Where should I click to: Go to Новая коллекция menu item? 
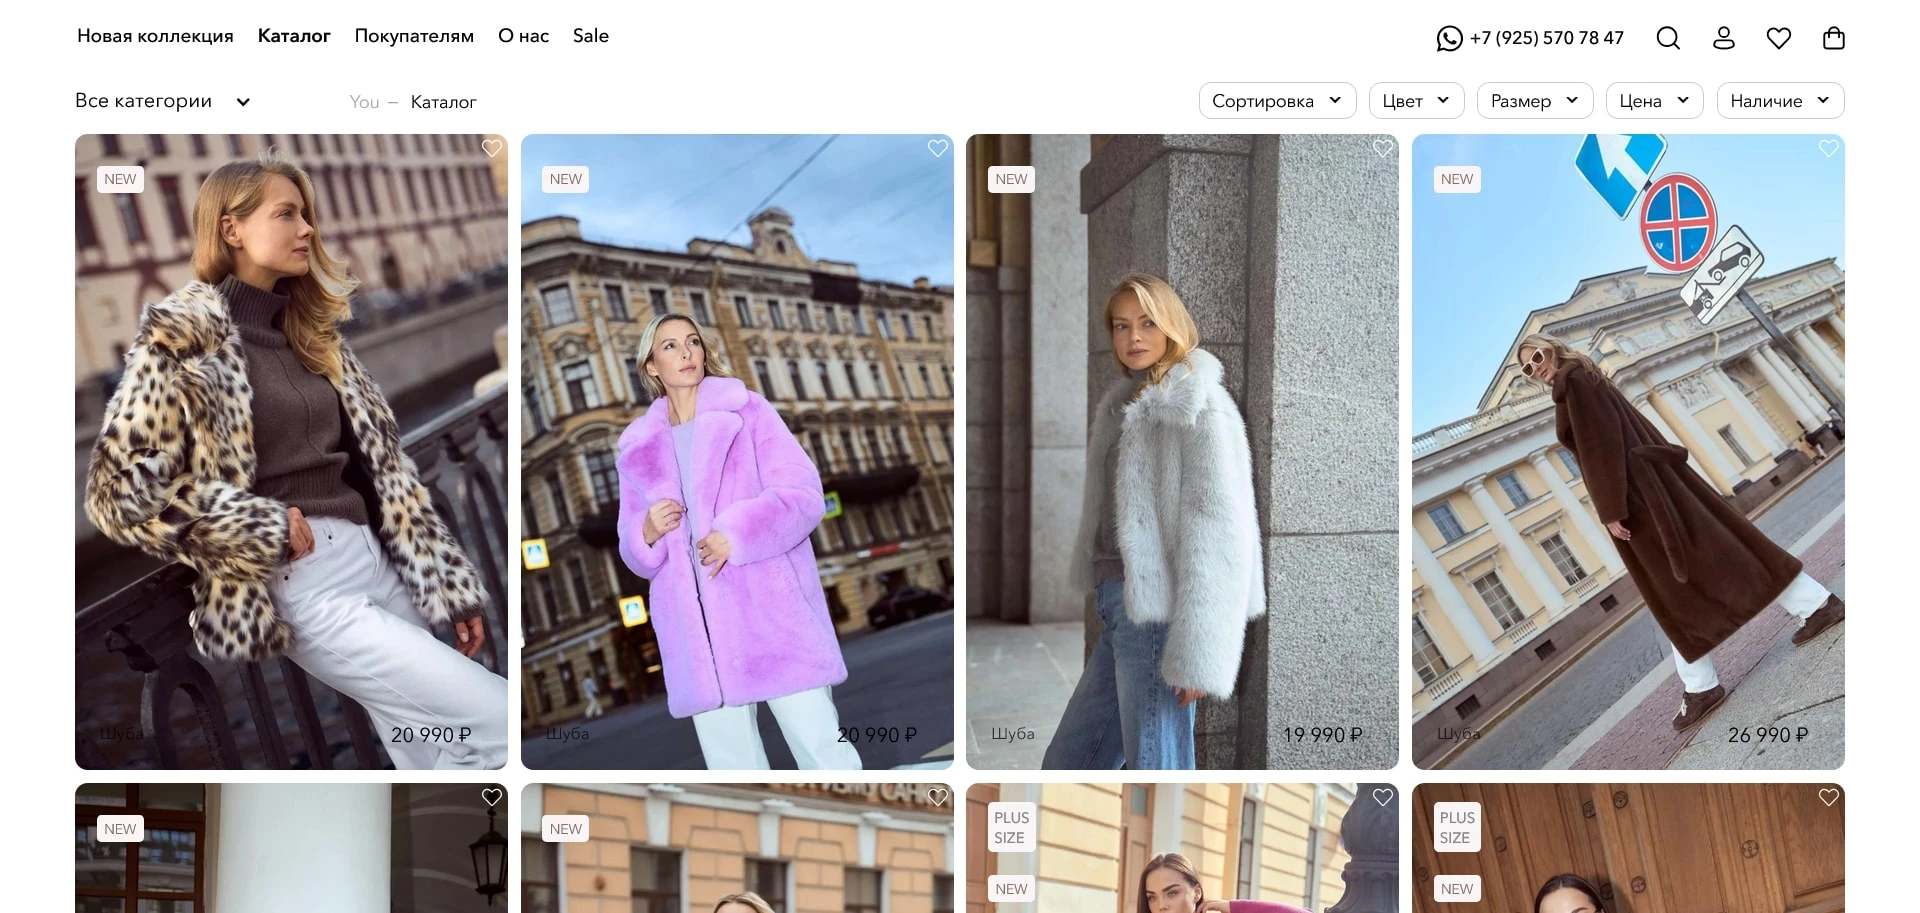pos(155,36)
